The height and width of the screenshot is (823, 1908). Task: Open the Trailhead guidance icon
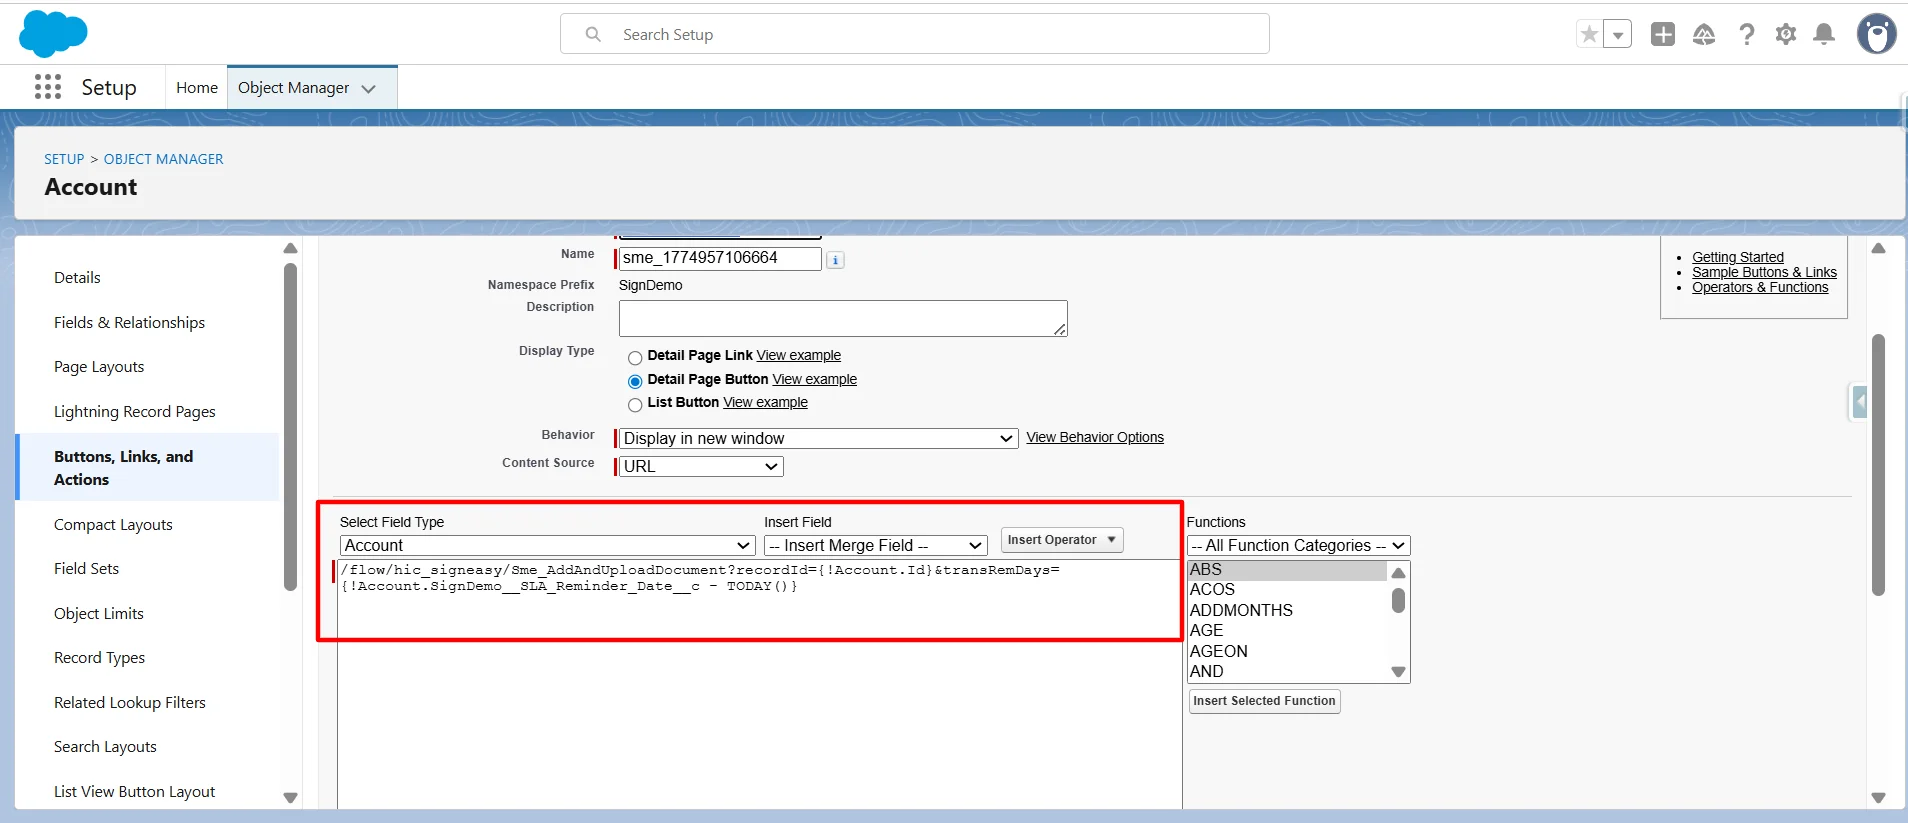point(1704,34)
